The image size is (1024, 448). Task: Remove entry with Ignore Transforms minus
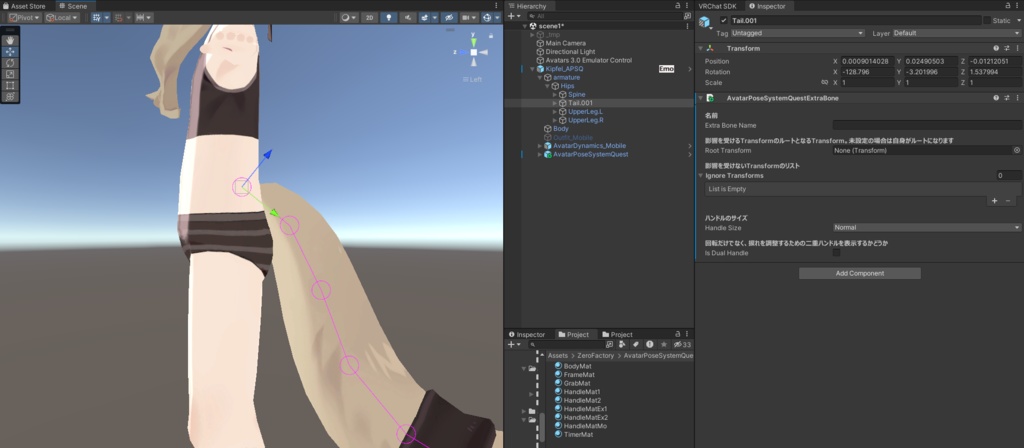coord(1008,201)
